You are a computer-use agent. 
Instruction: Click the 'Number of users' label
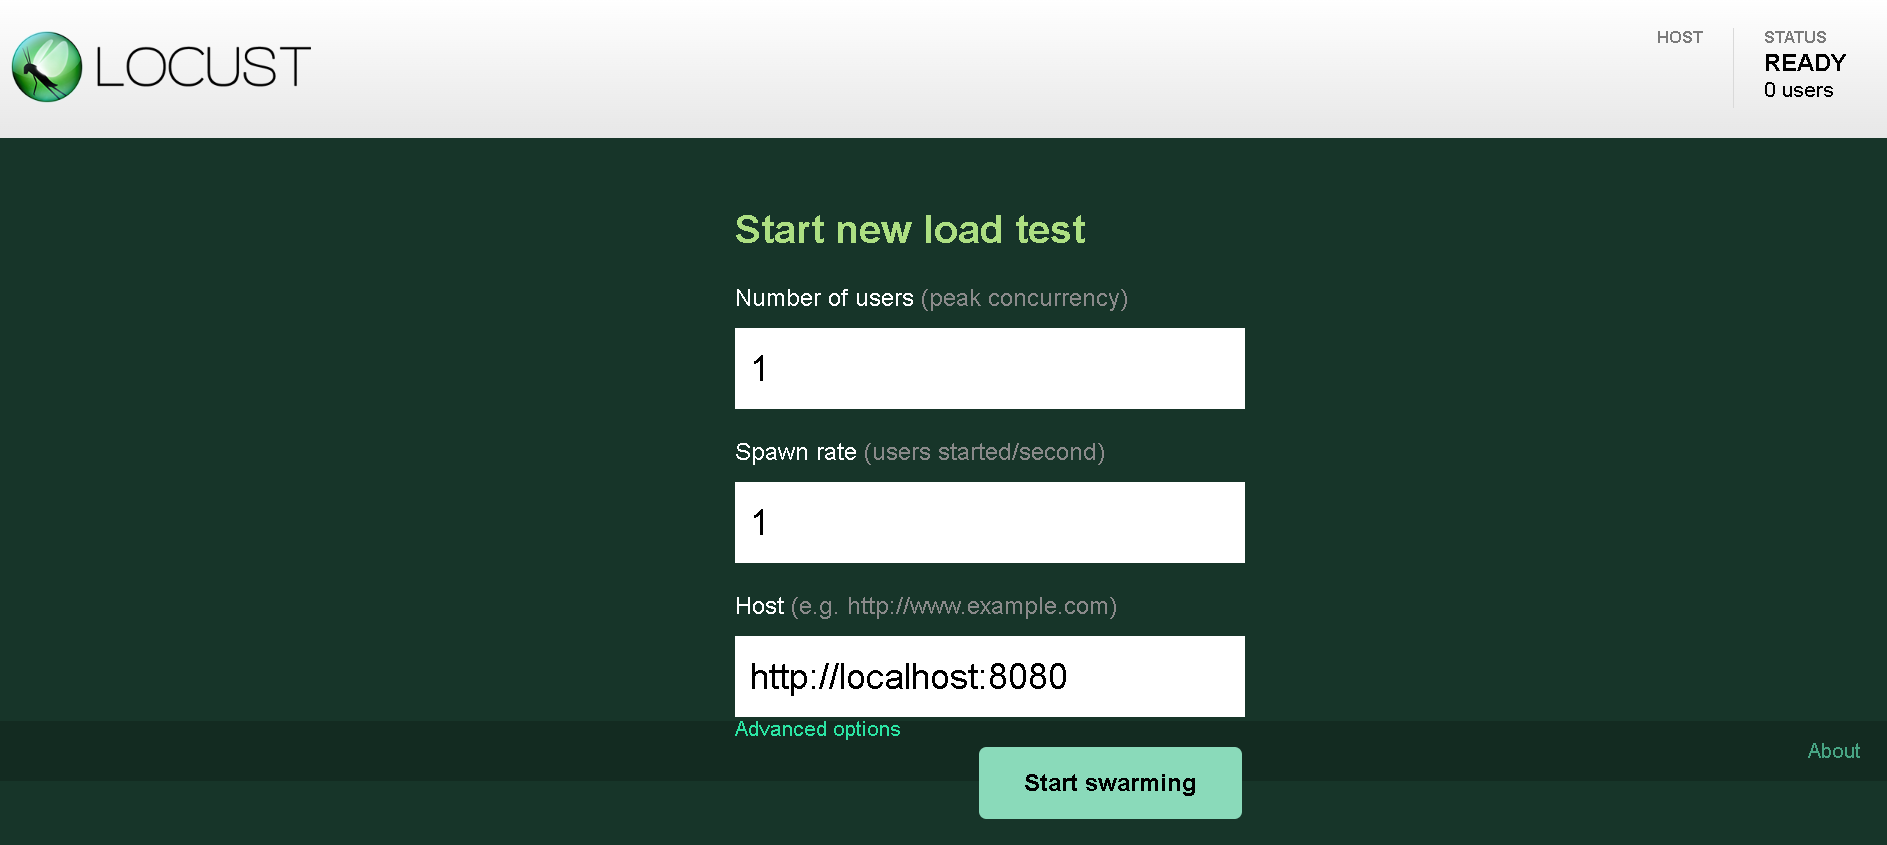click(x=824, y=298)
